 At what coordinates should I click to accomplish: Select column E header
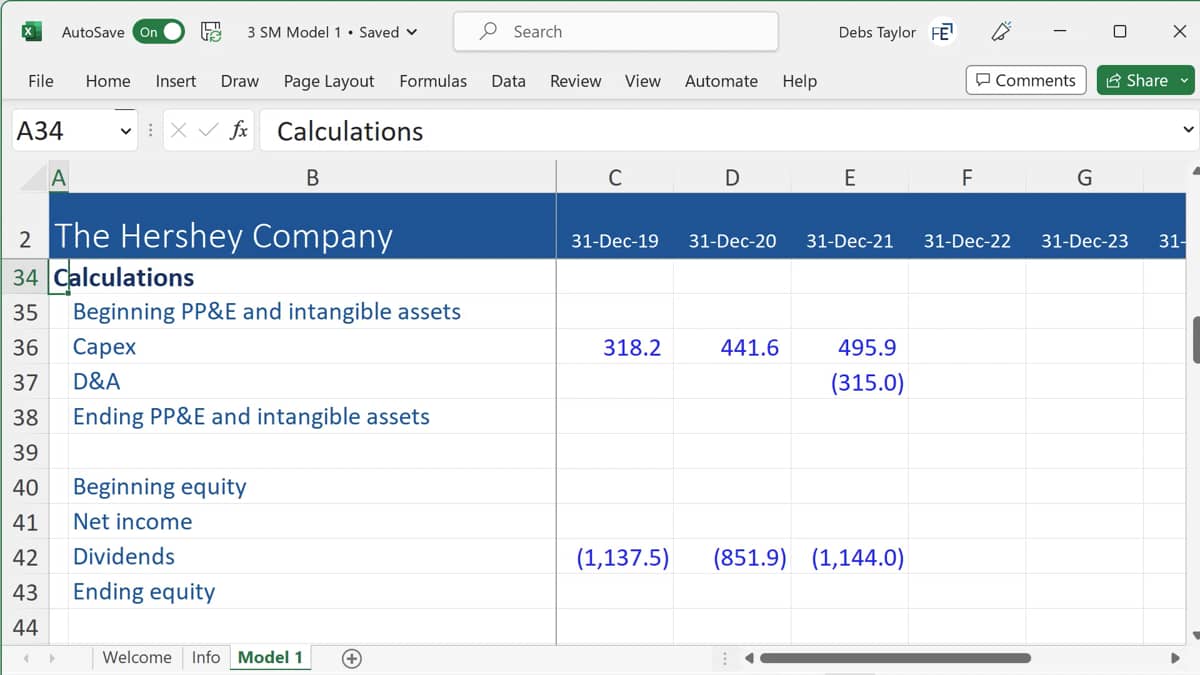(x=849, y=178)
